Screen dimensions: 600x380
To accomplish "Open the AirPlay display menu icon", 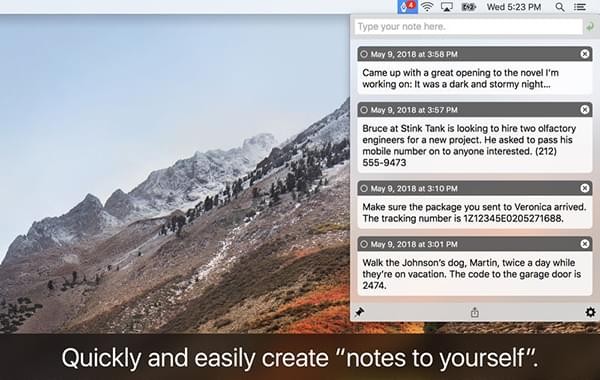I will point(447,7).
